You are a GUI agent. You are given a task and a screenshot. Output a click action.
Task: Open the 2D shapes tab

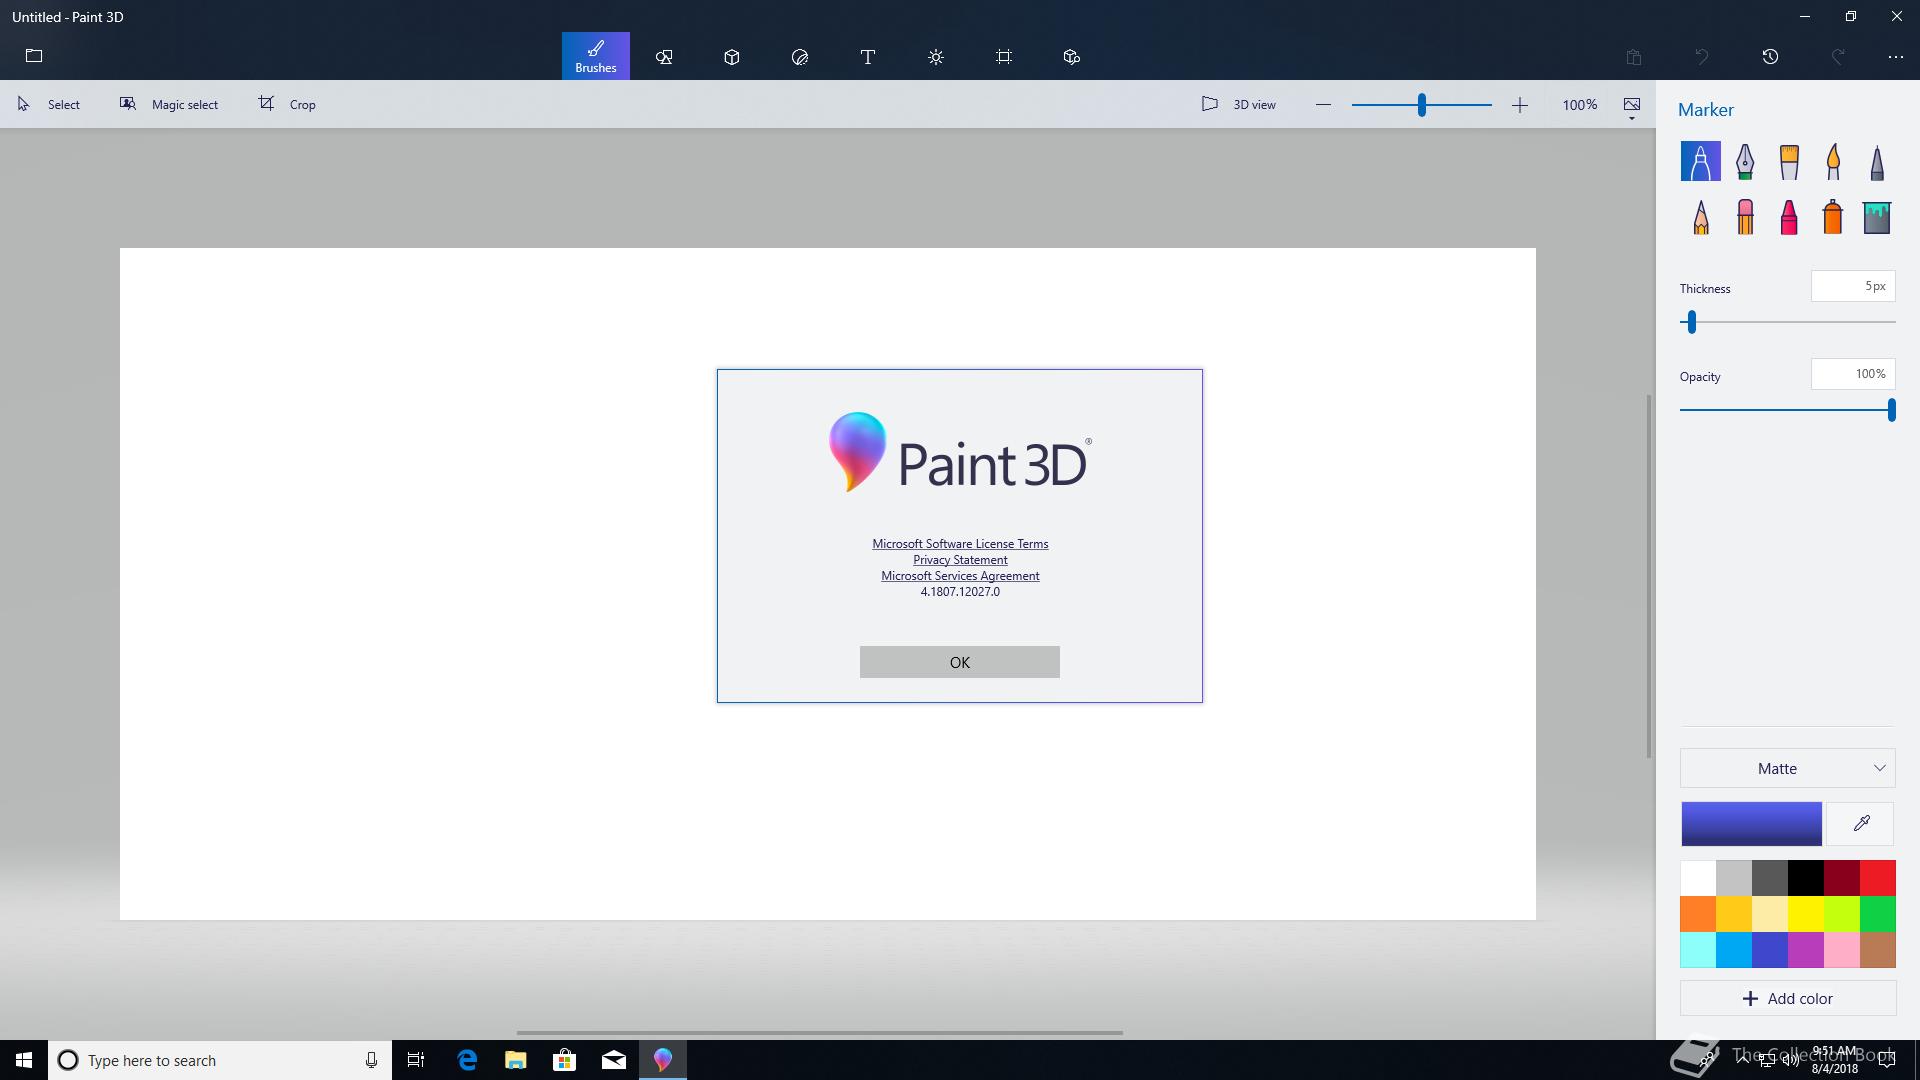[664, 57]
